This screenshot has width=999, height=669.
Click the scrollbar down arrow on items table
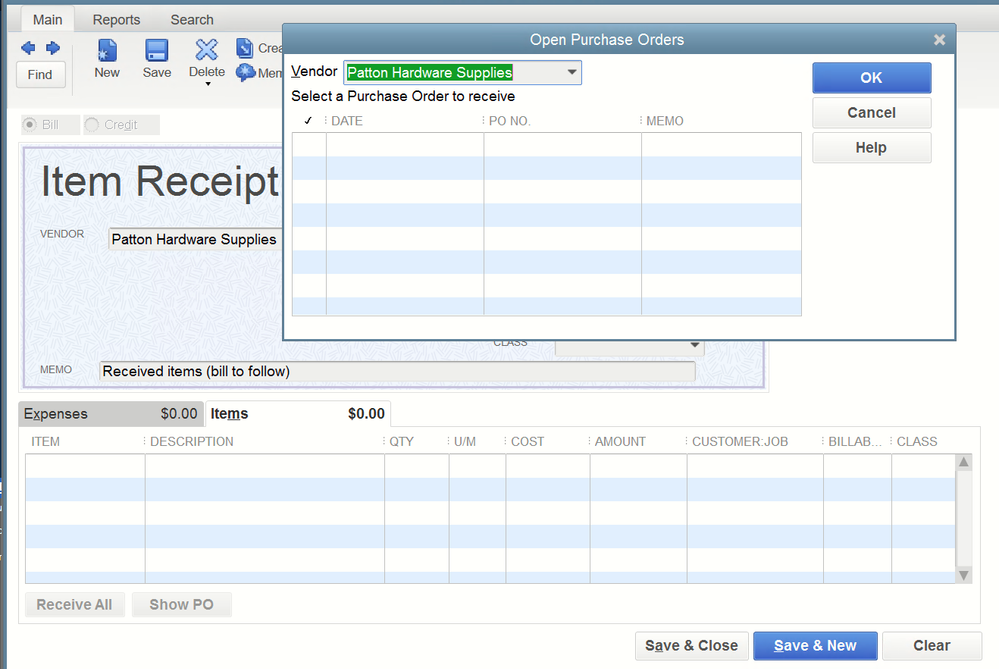tap(961, 575)
